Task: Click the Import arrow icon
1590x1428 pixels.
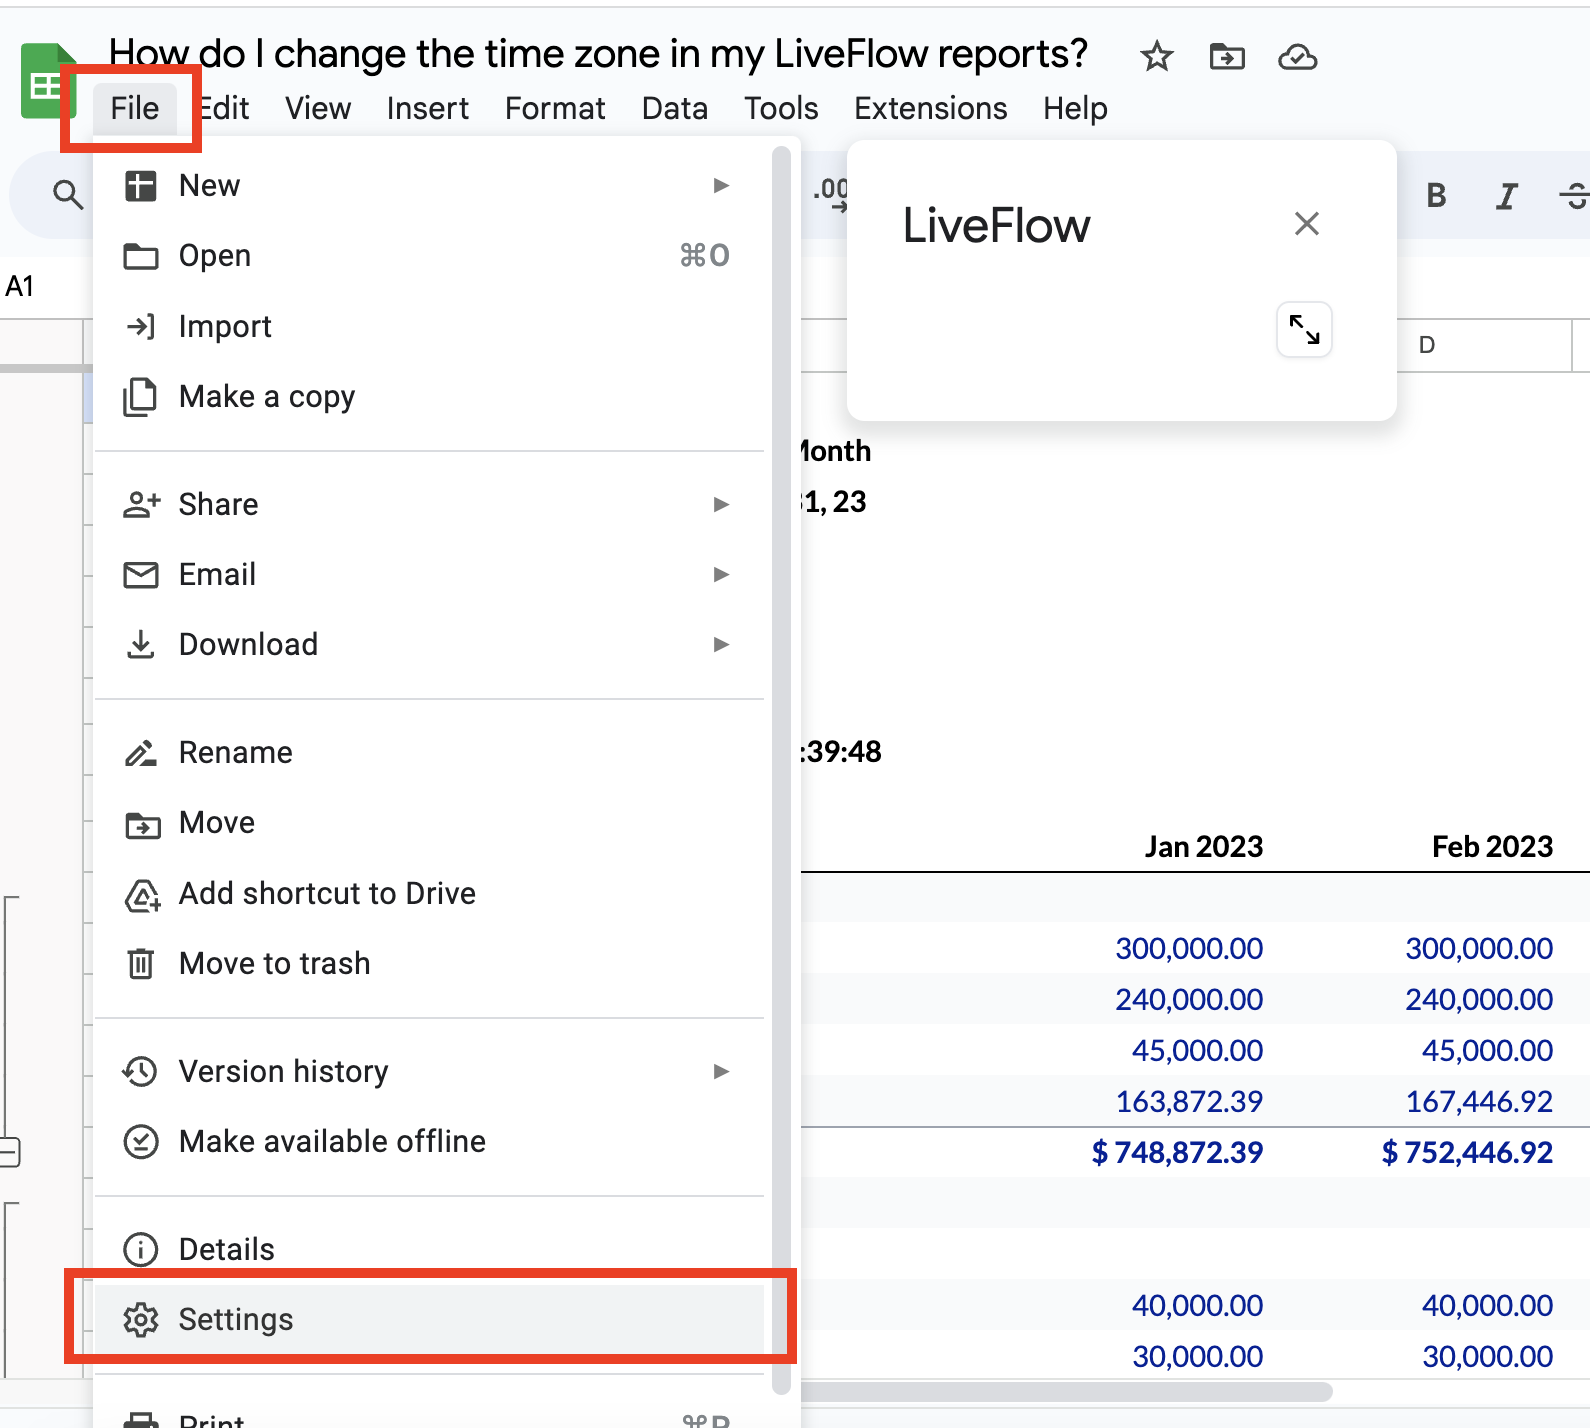Action: pos(141,327)
